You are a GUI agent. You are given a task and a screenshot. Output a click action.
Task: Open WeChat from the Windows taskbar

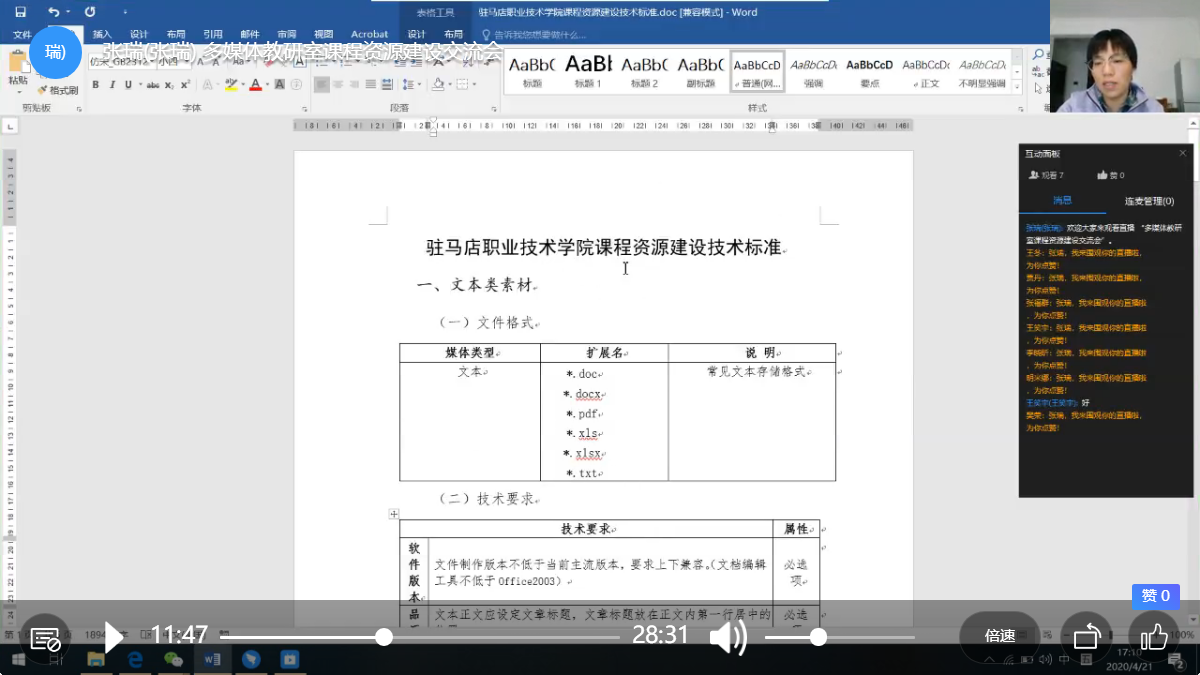174,659
